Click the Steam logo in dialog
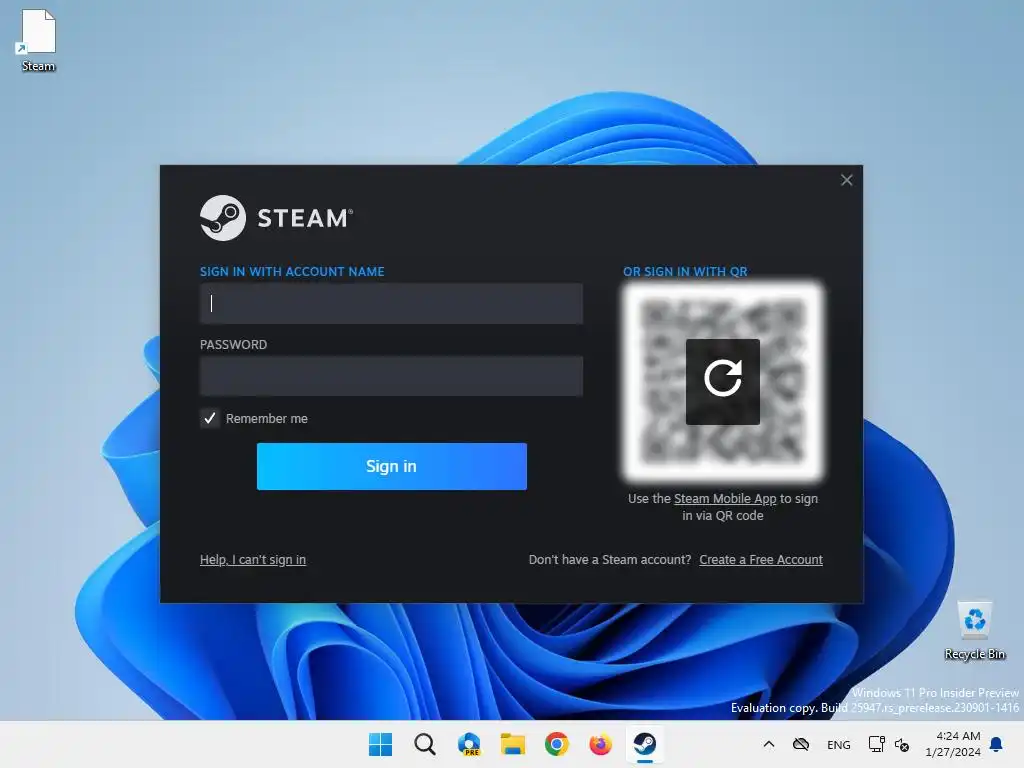1024x768 pixels. [276, 217]
